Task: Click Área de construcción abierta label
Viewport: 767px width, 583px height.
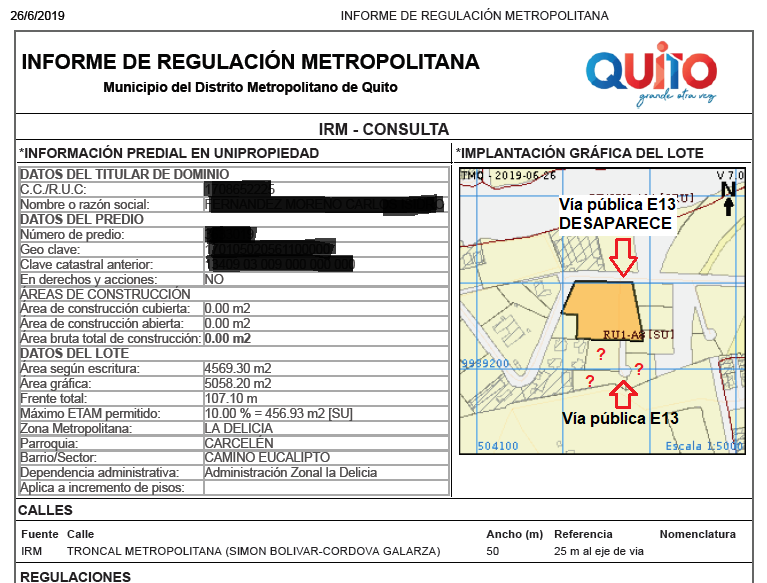Action: click(x=102, y=324)
